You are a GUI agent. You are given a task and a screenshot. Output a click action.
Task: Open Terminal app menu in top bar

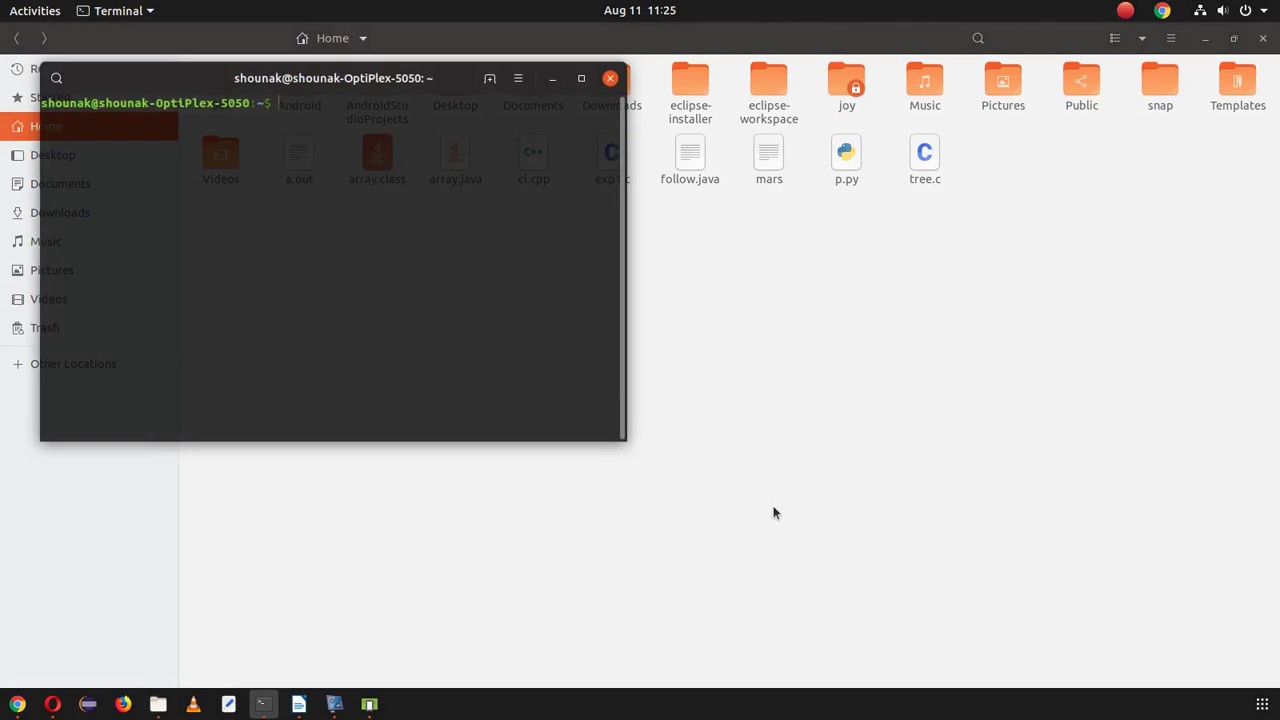pyautogui.click(x=116, y=10)
